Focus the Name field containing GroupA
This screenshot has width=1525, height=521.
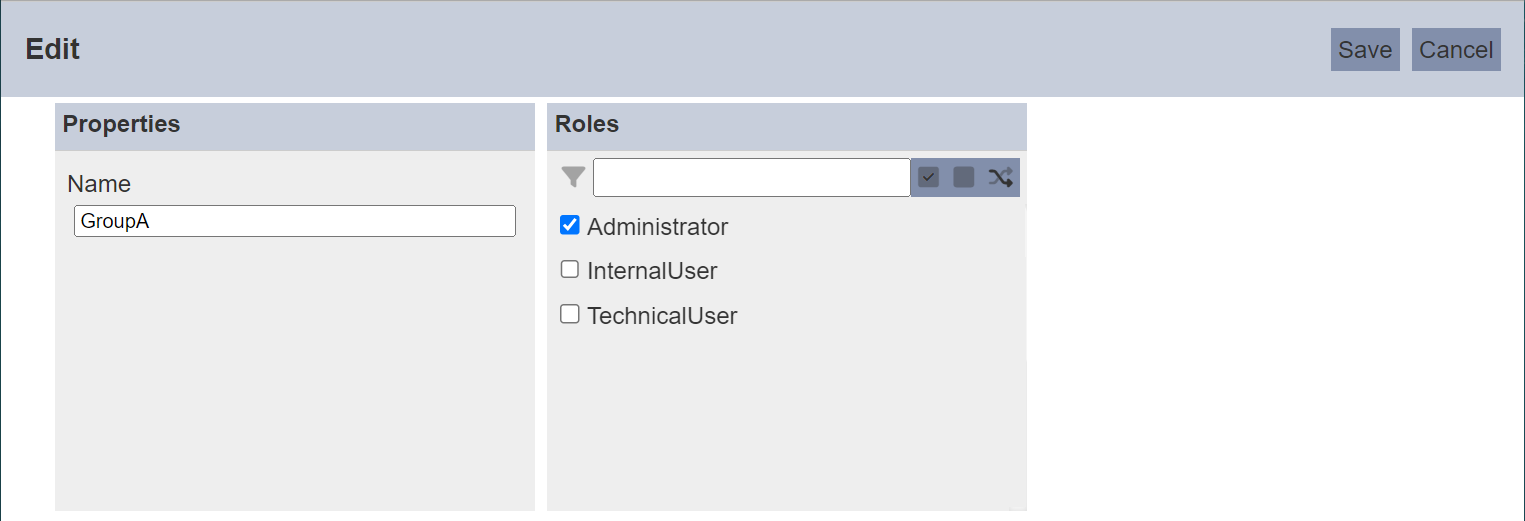point(295,221)
